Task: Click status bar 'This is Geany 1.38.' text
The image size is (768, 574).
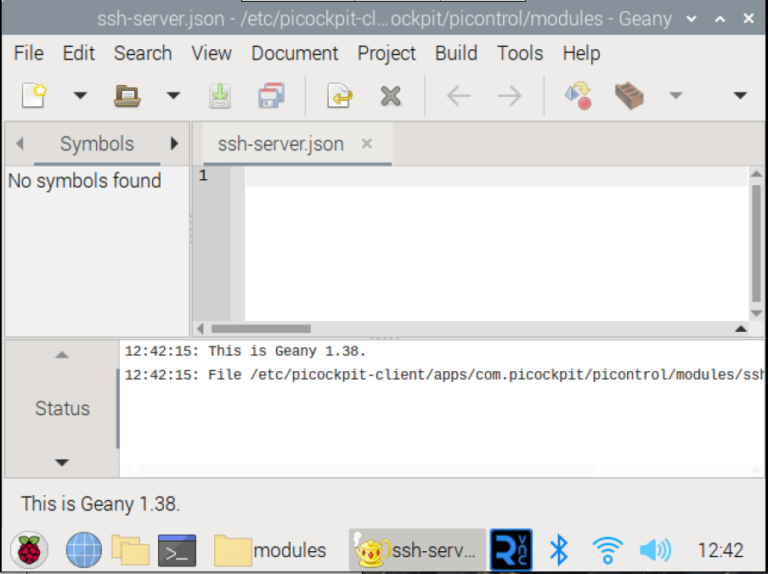Action: click(100, 503)
